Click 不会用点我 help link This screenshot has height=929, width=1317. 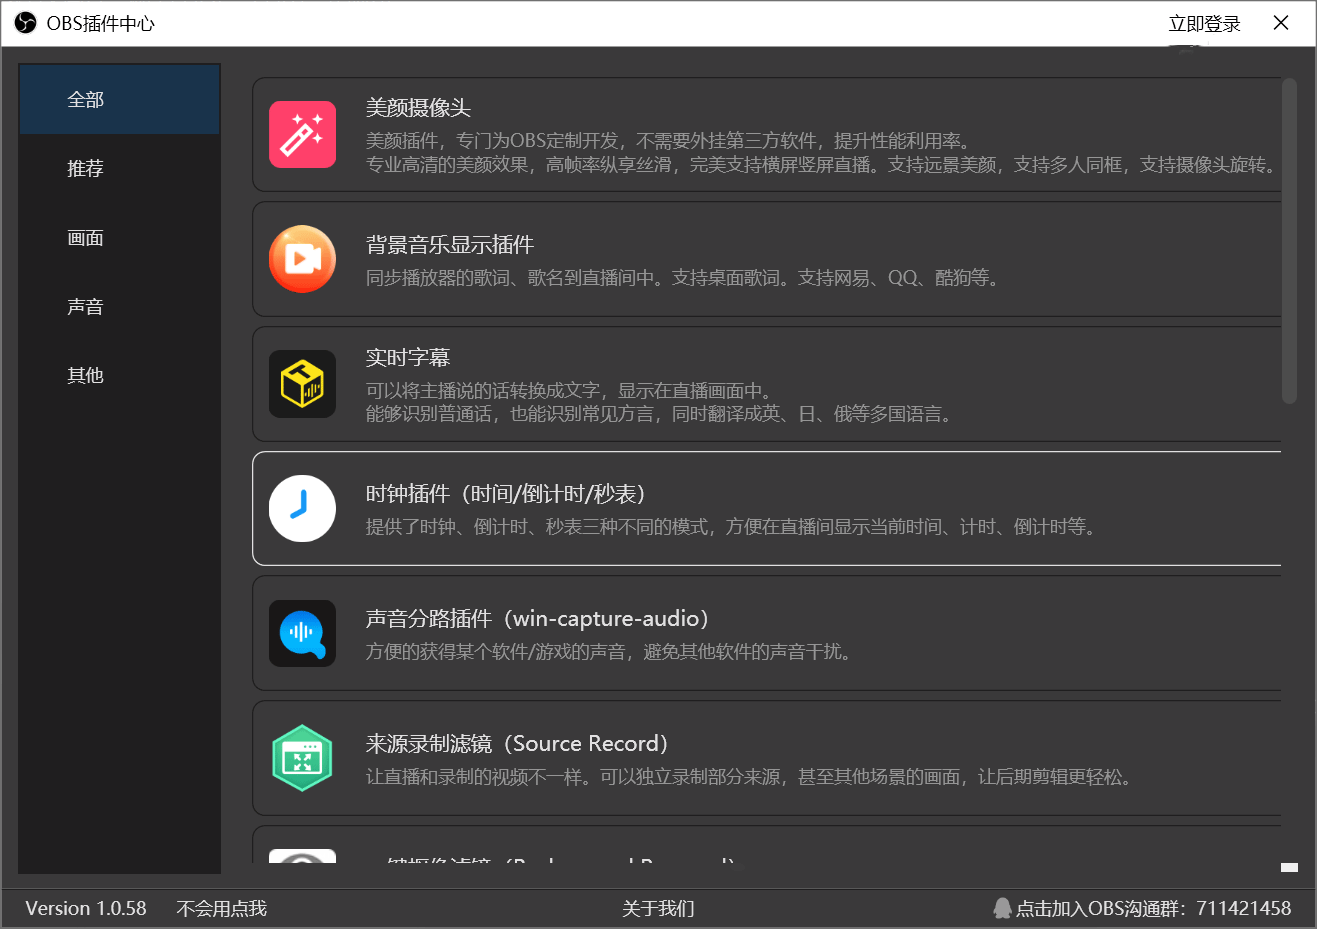(x=220, y=908)
